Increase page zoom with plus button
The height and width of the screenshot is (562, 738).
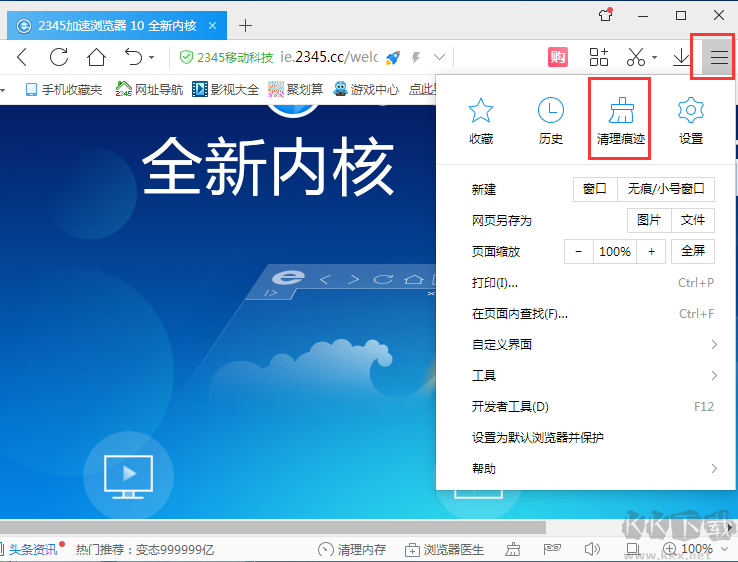point(651,251)
